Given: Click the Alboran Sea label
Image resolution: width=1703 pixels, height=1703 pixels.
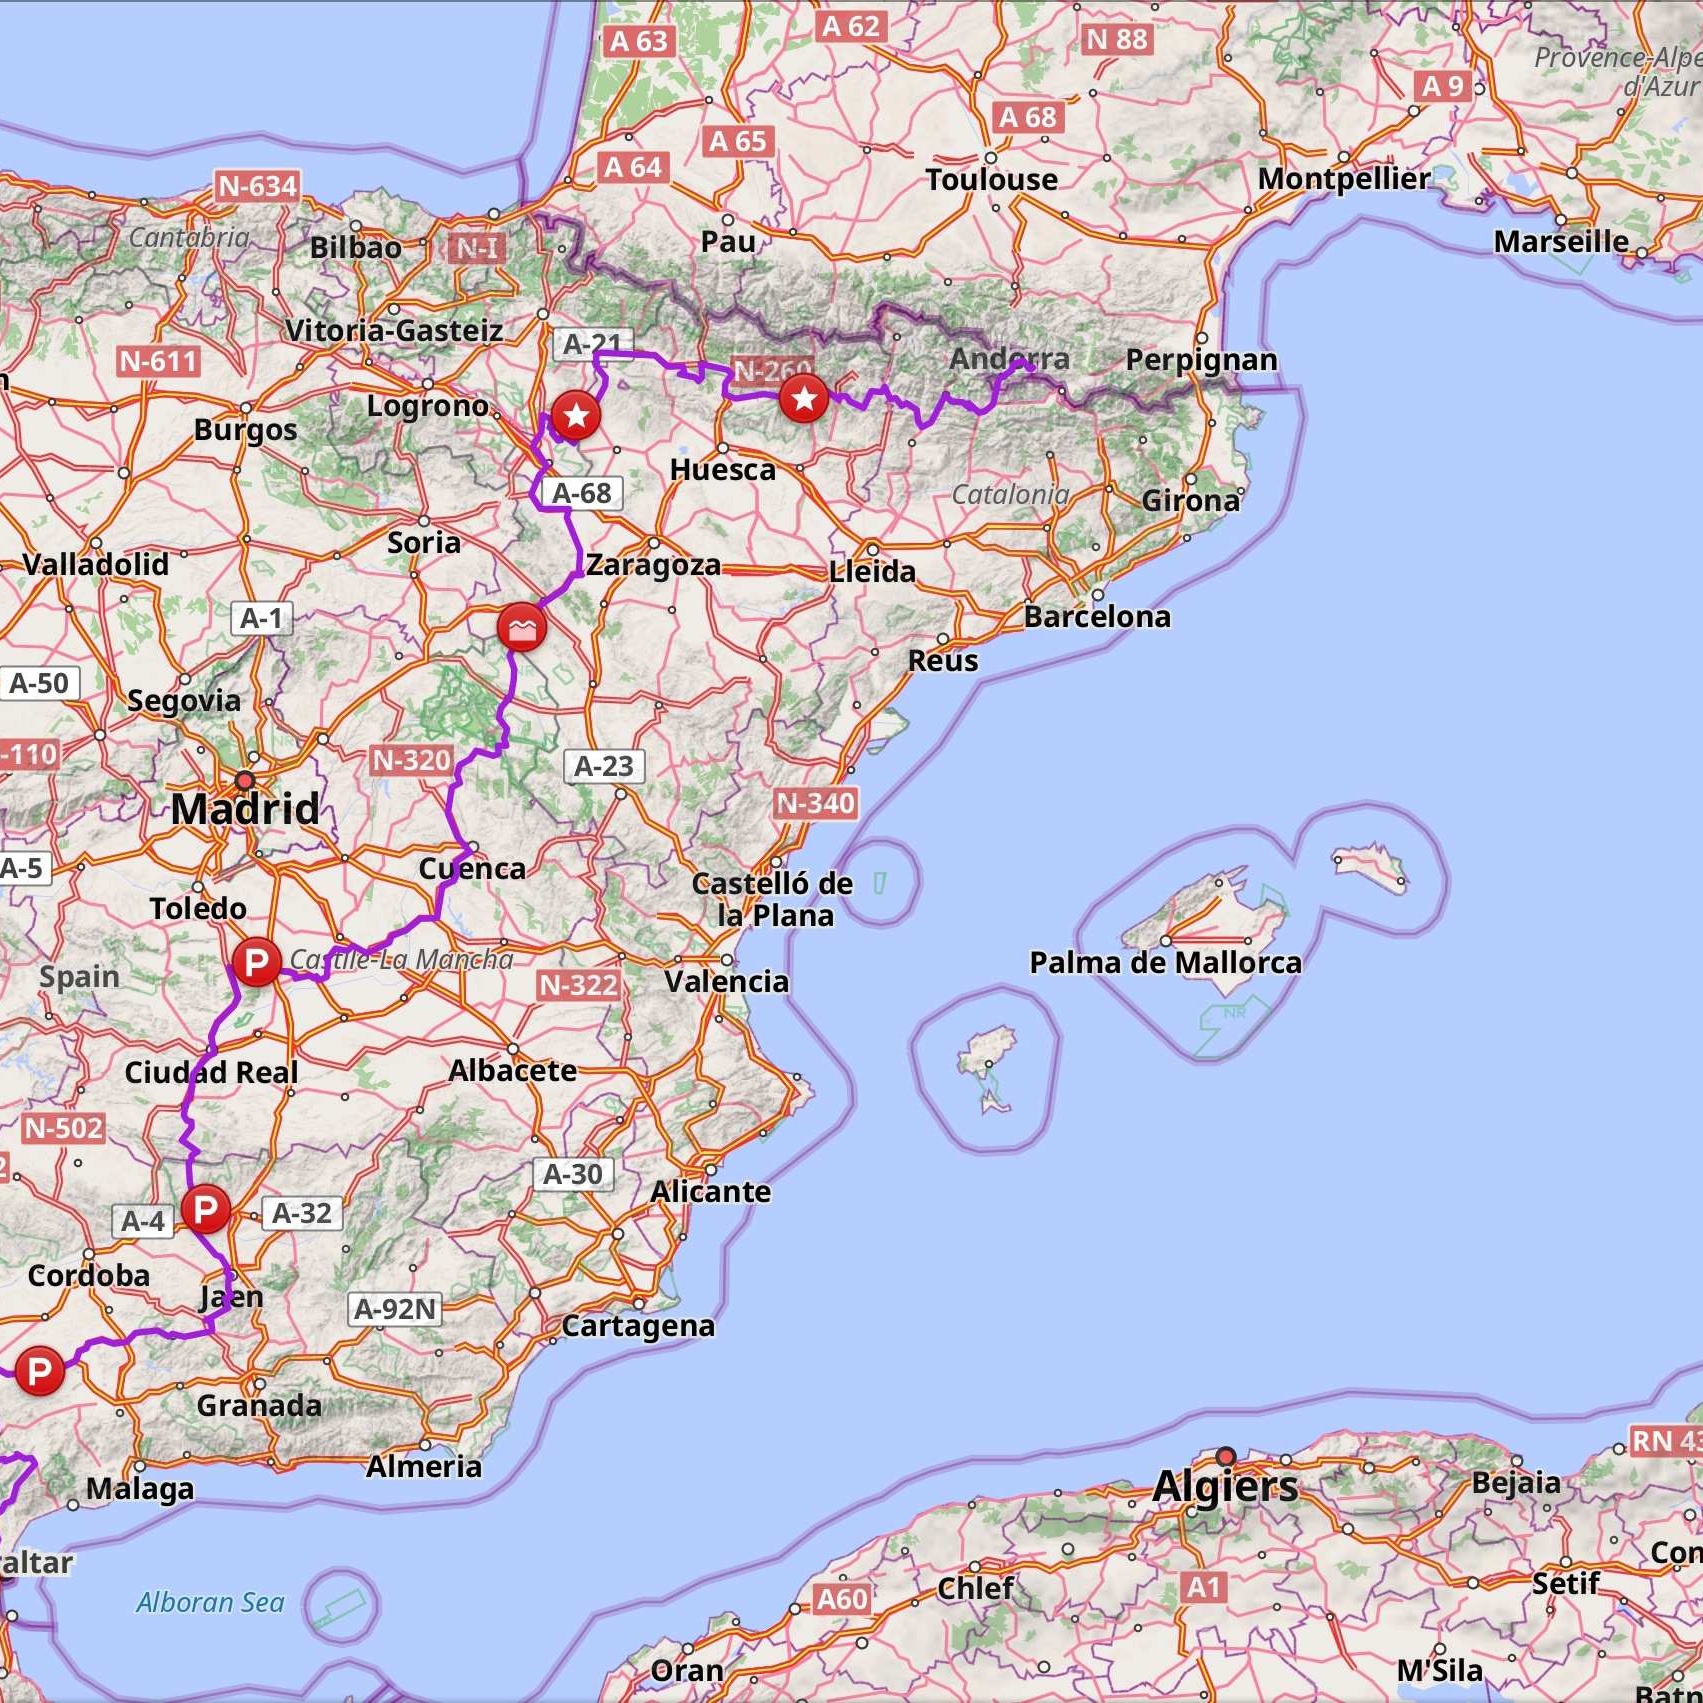Looking at the screenshot, I should [211, 1602].
